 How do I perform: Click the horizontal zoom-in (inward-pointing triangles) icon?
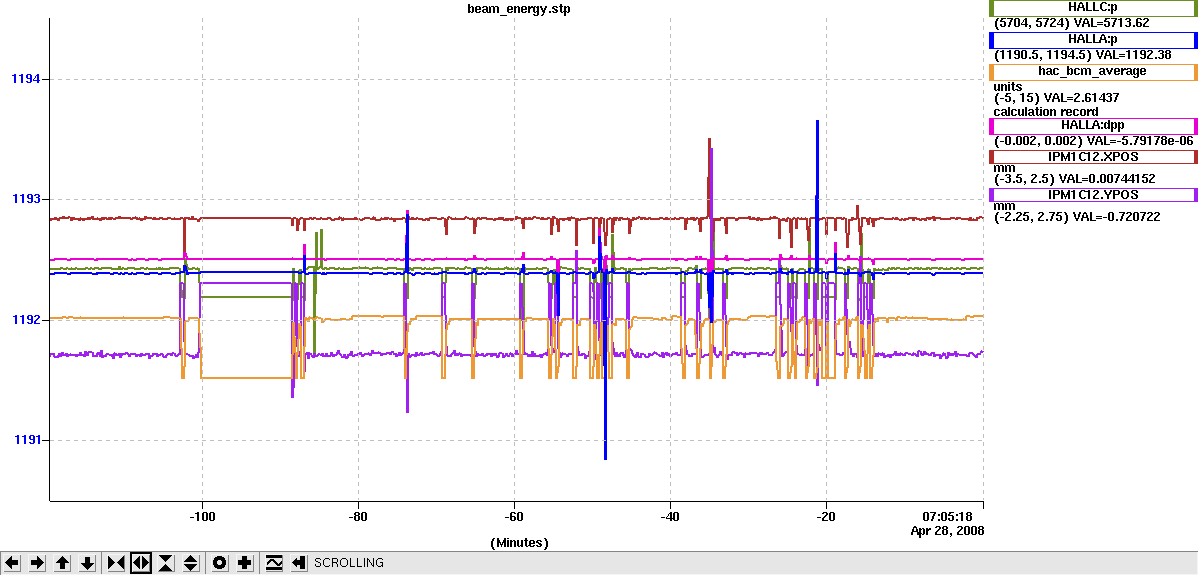[x=116, y=563]
